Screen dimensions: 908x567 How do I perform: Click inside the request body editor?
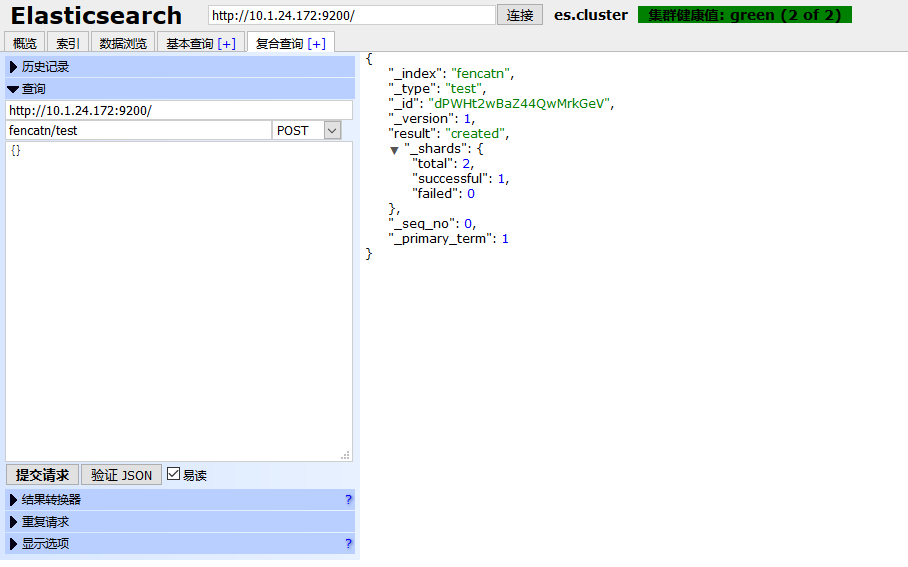pyautogui.click(x=179, y=301)
